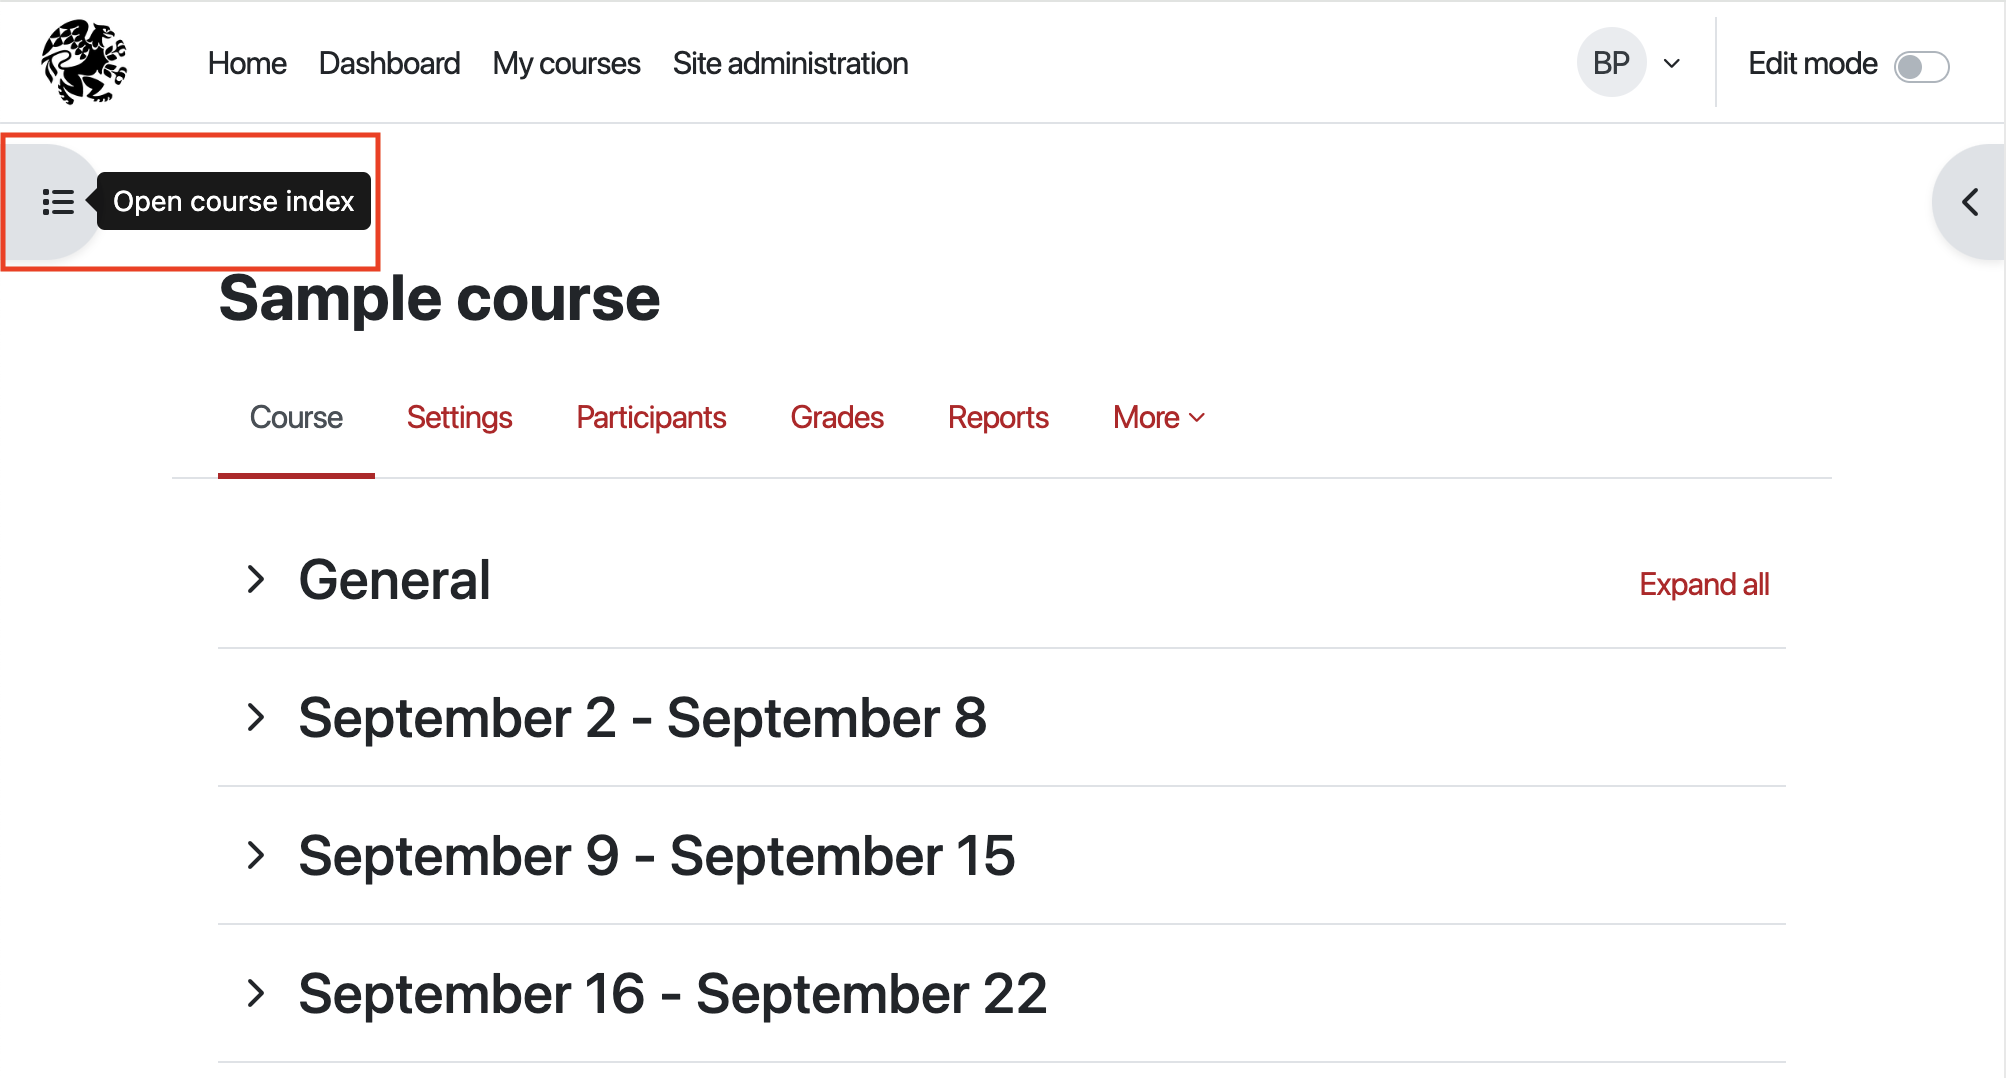Click the BP user avatar
Image resolution: width=2006 pixels, height=1078 pixels.
click(x=1611, y=63)
